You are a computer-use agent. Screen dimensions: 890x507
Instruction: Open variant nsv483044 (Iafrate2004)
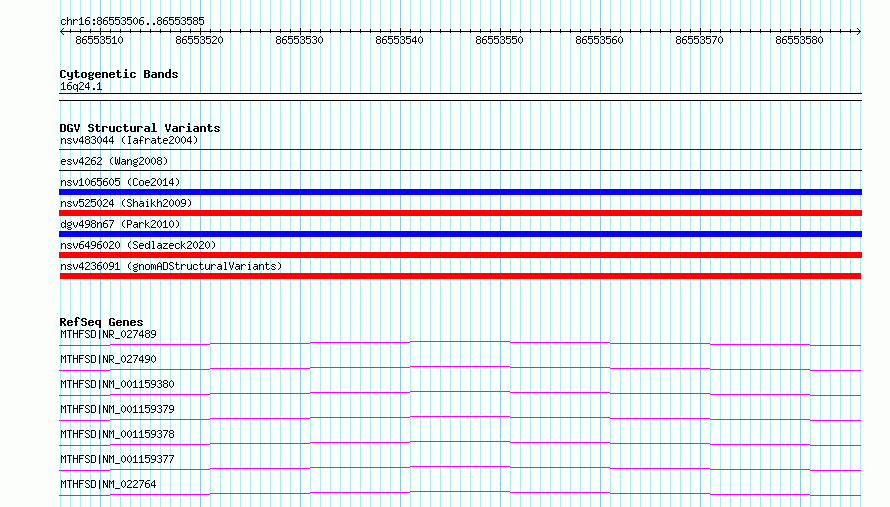pyautogui.click(x=129, y=140)
